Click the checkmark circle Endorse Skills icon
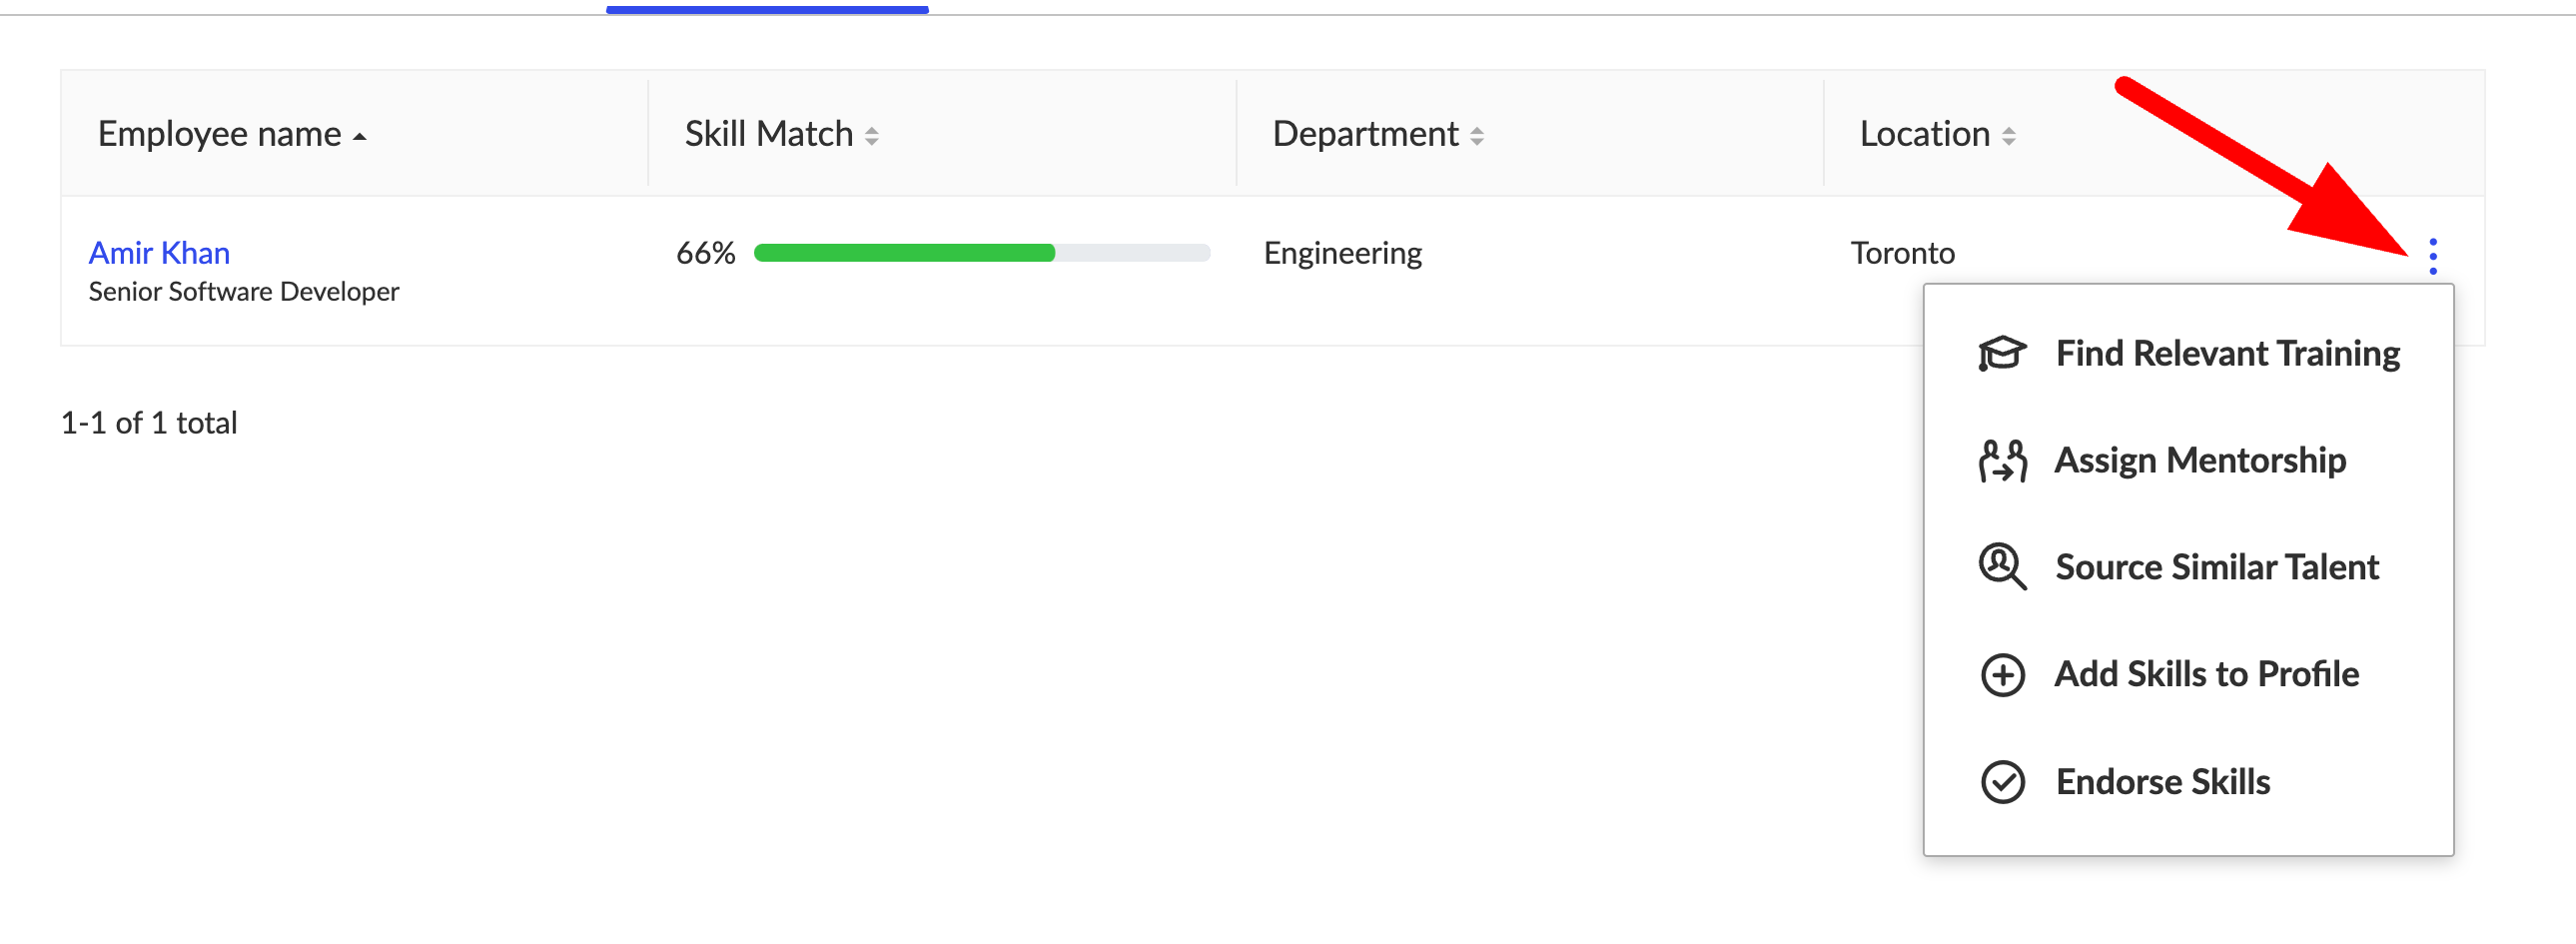 coord(2002,782)
